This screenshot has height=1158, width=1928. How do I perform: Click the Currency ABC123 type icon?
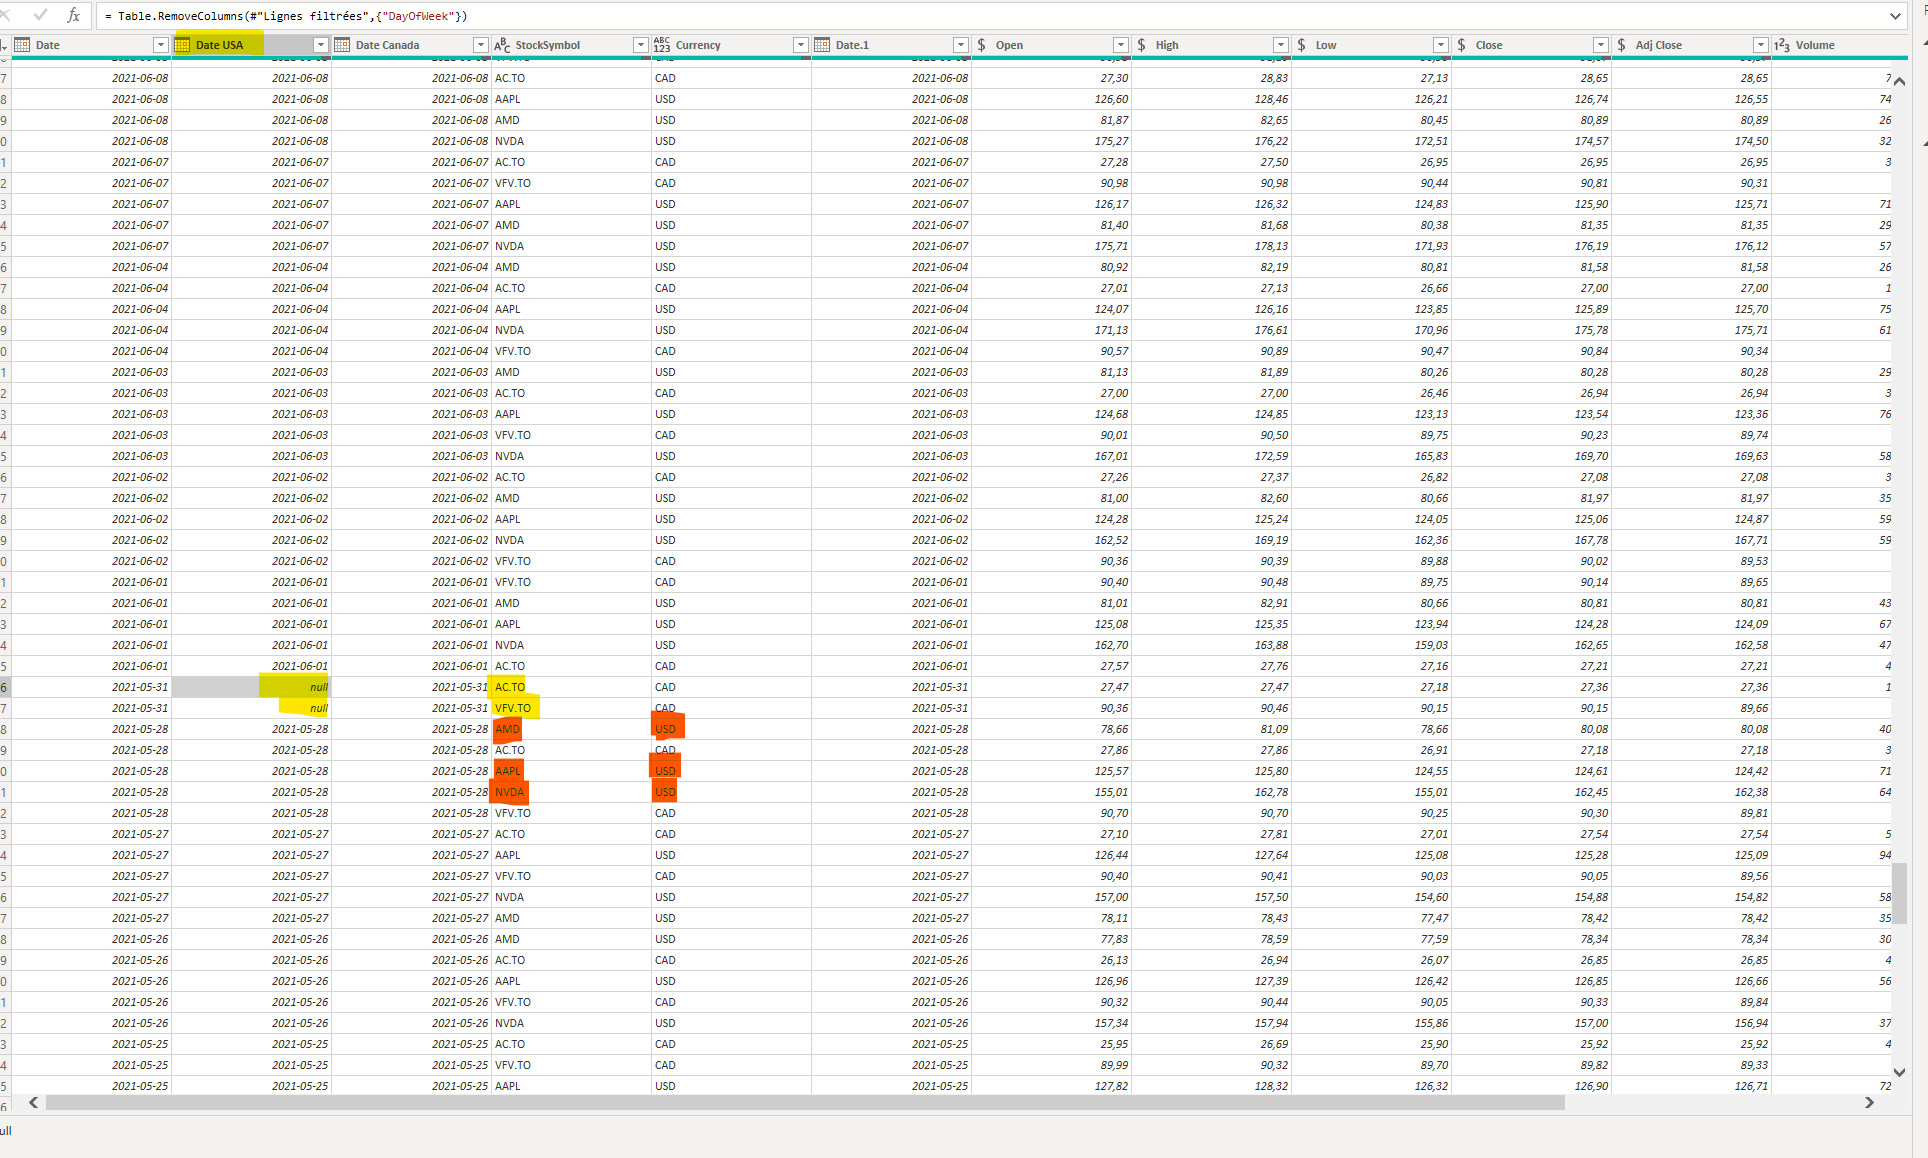click(662, 45)
